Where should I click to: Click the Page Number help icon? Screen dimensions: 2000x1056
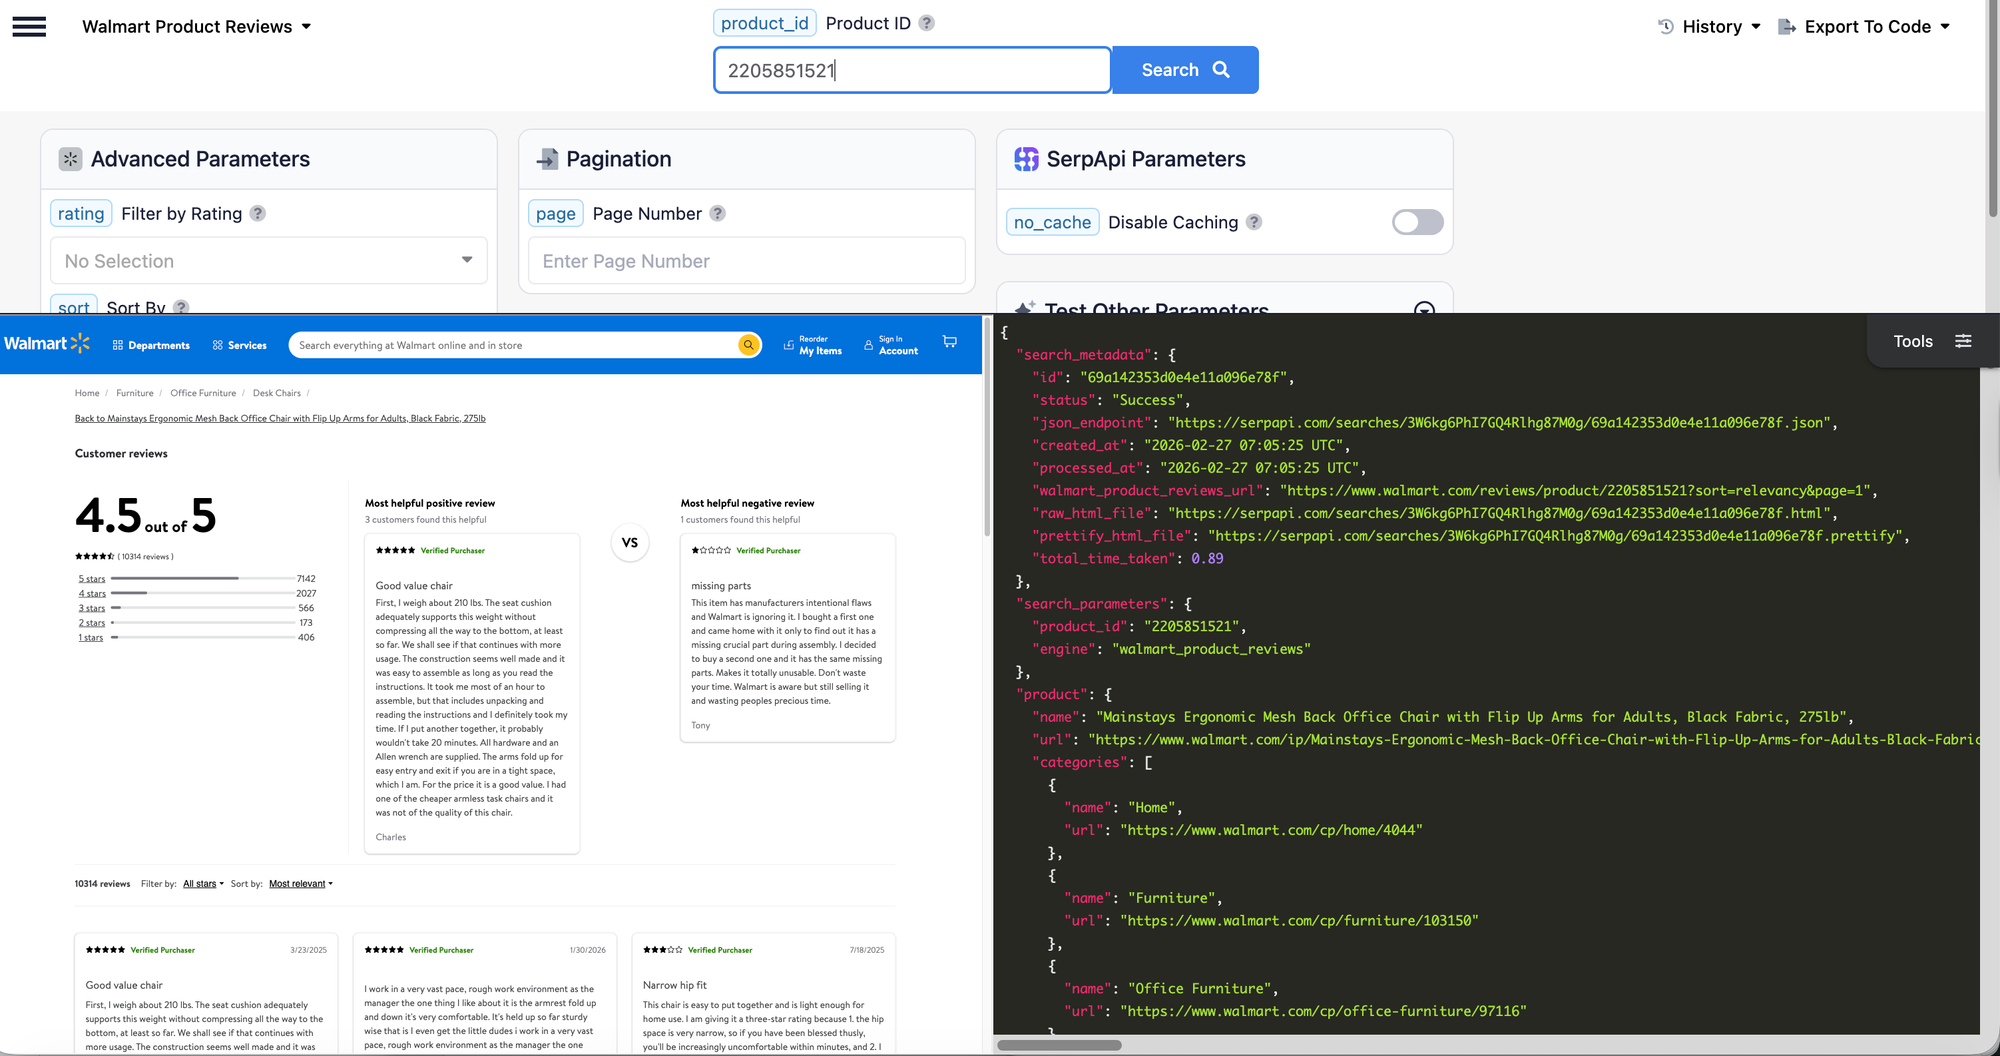[718, 214]
